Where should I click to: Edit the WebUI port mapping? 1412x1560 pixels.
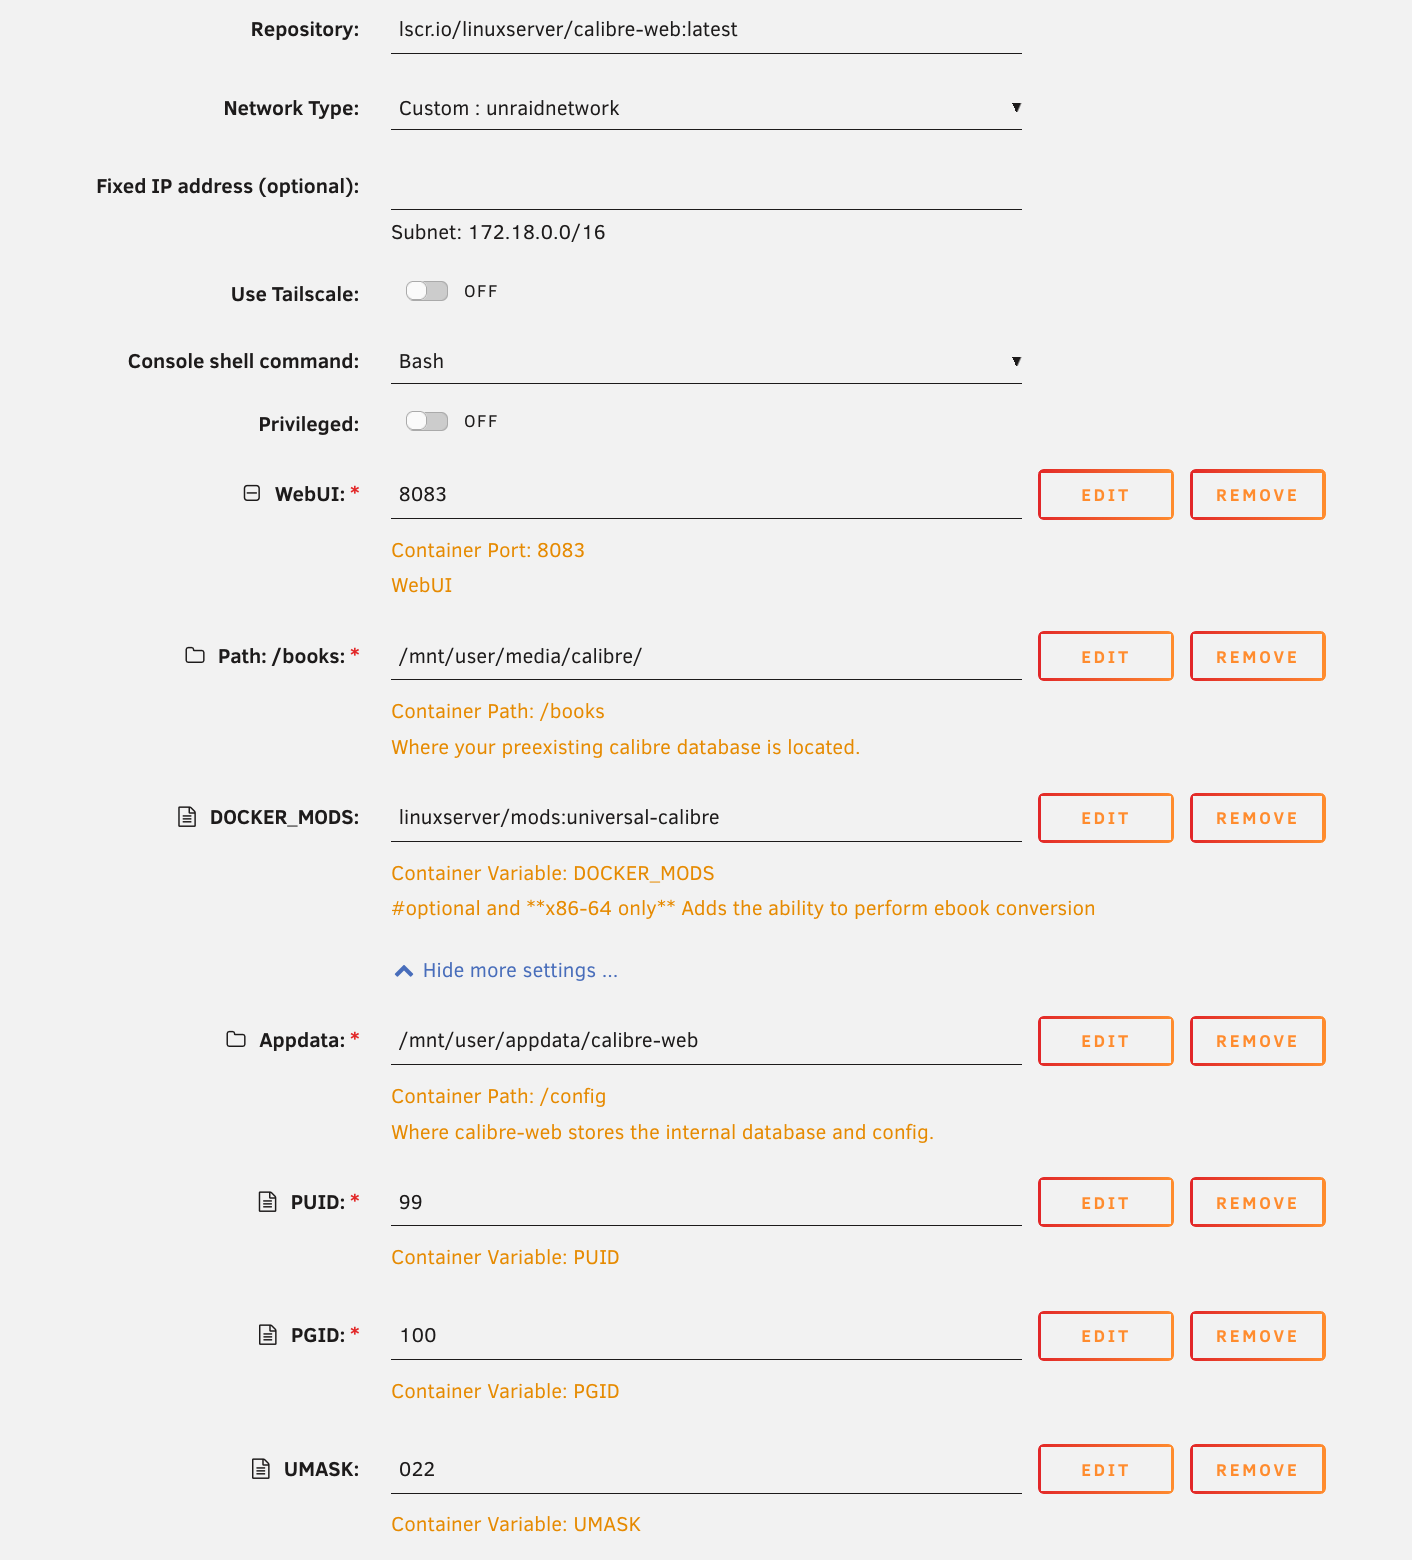(x=1105, y=494)
